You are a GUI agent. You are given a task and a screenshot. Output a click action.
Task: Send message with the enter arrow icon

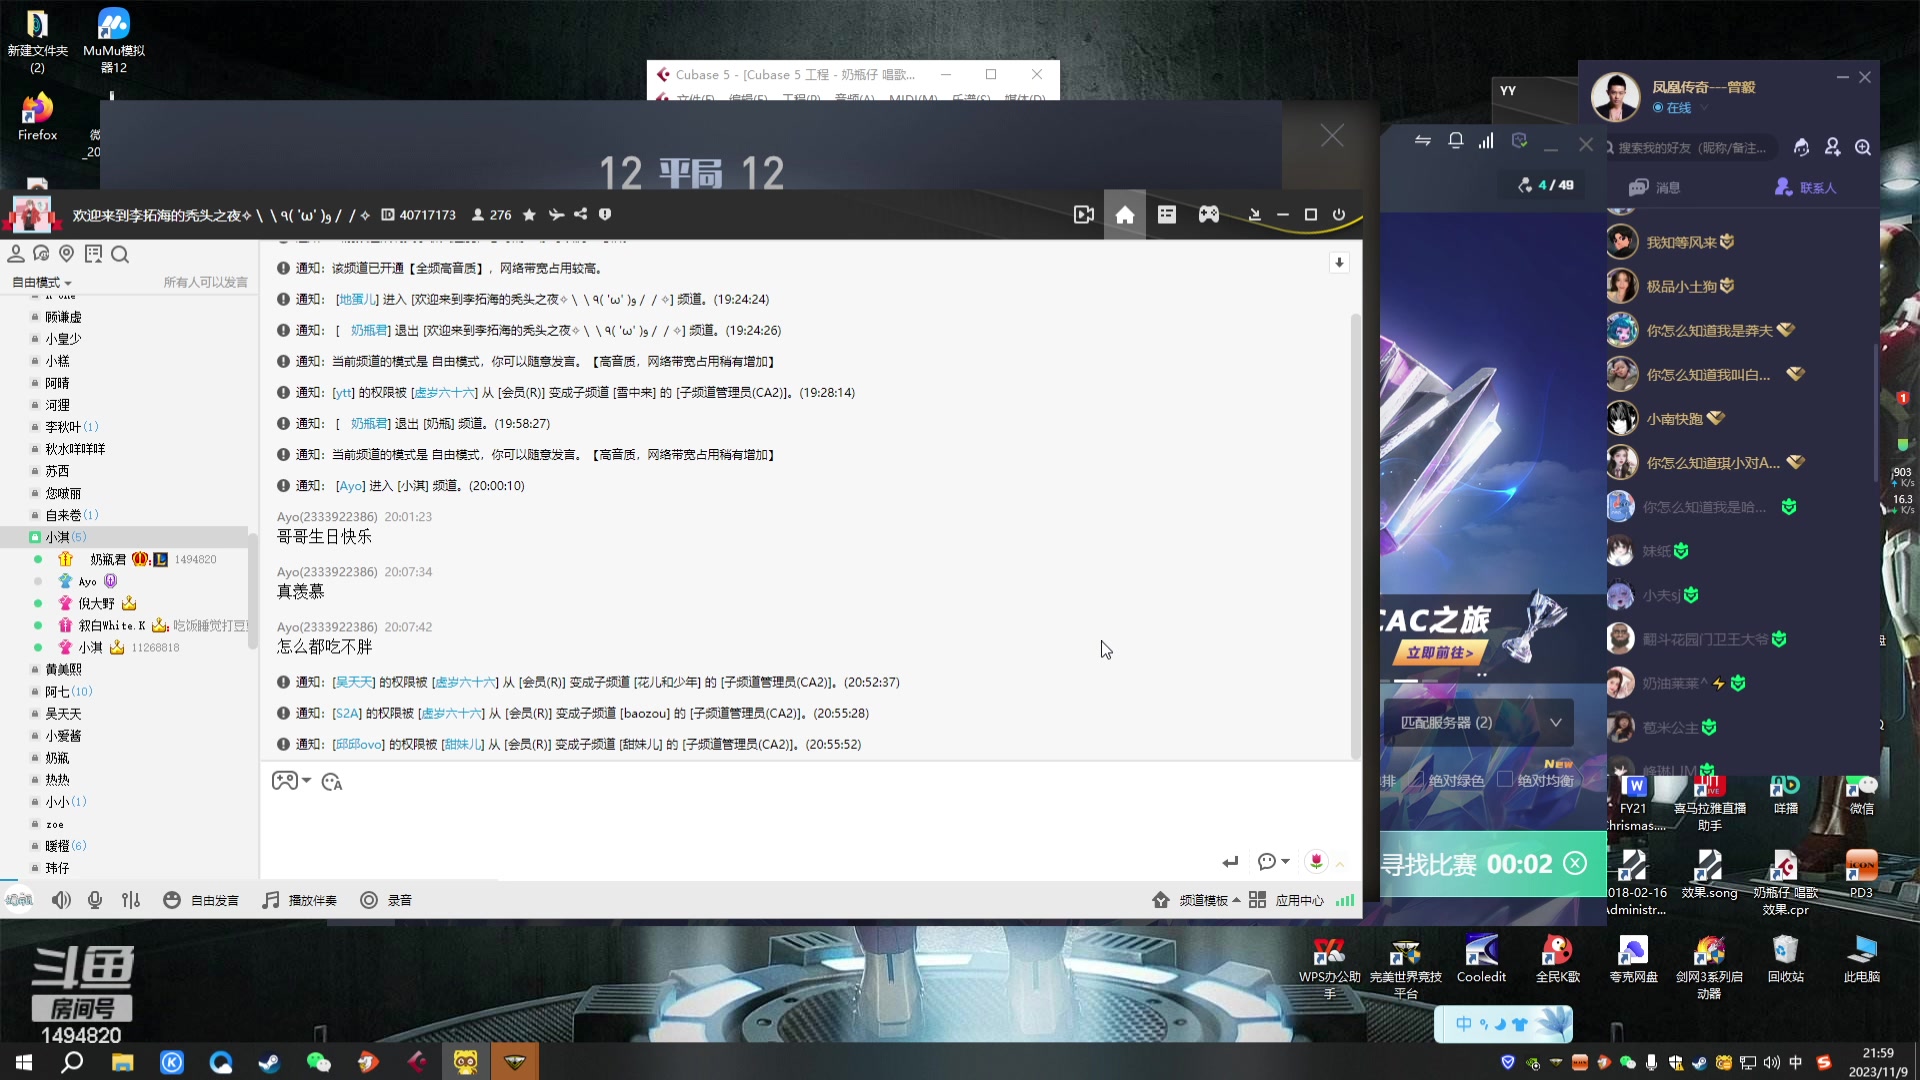pos(1230,862)
